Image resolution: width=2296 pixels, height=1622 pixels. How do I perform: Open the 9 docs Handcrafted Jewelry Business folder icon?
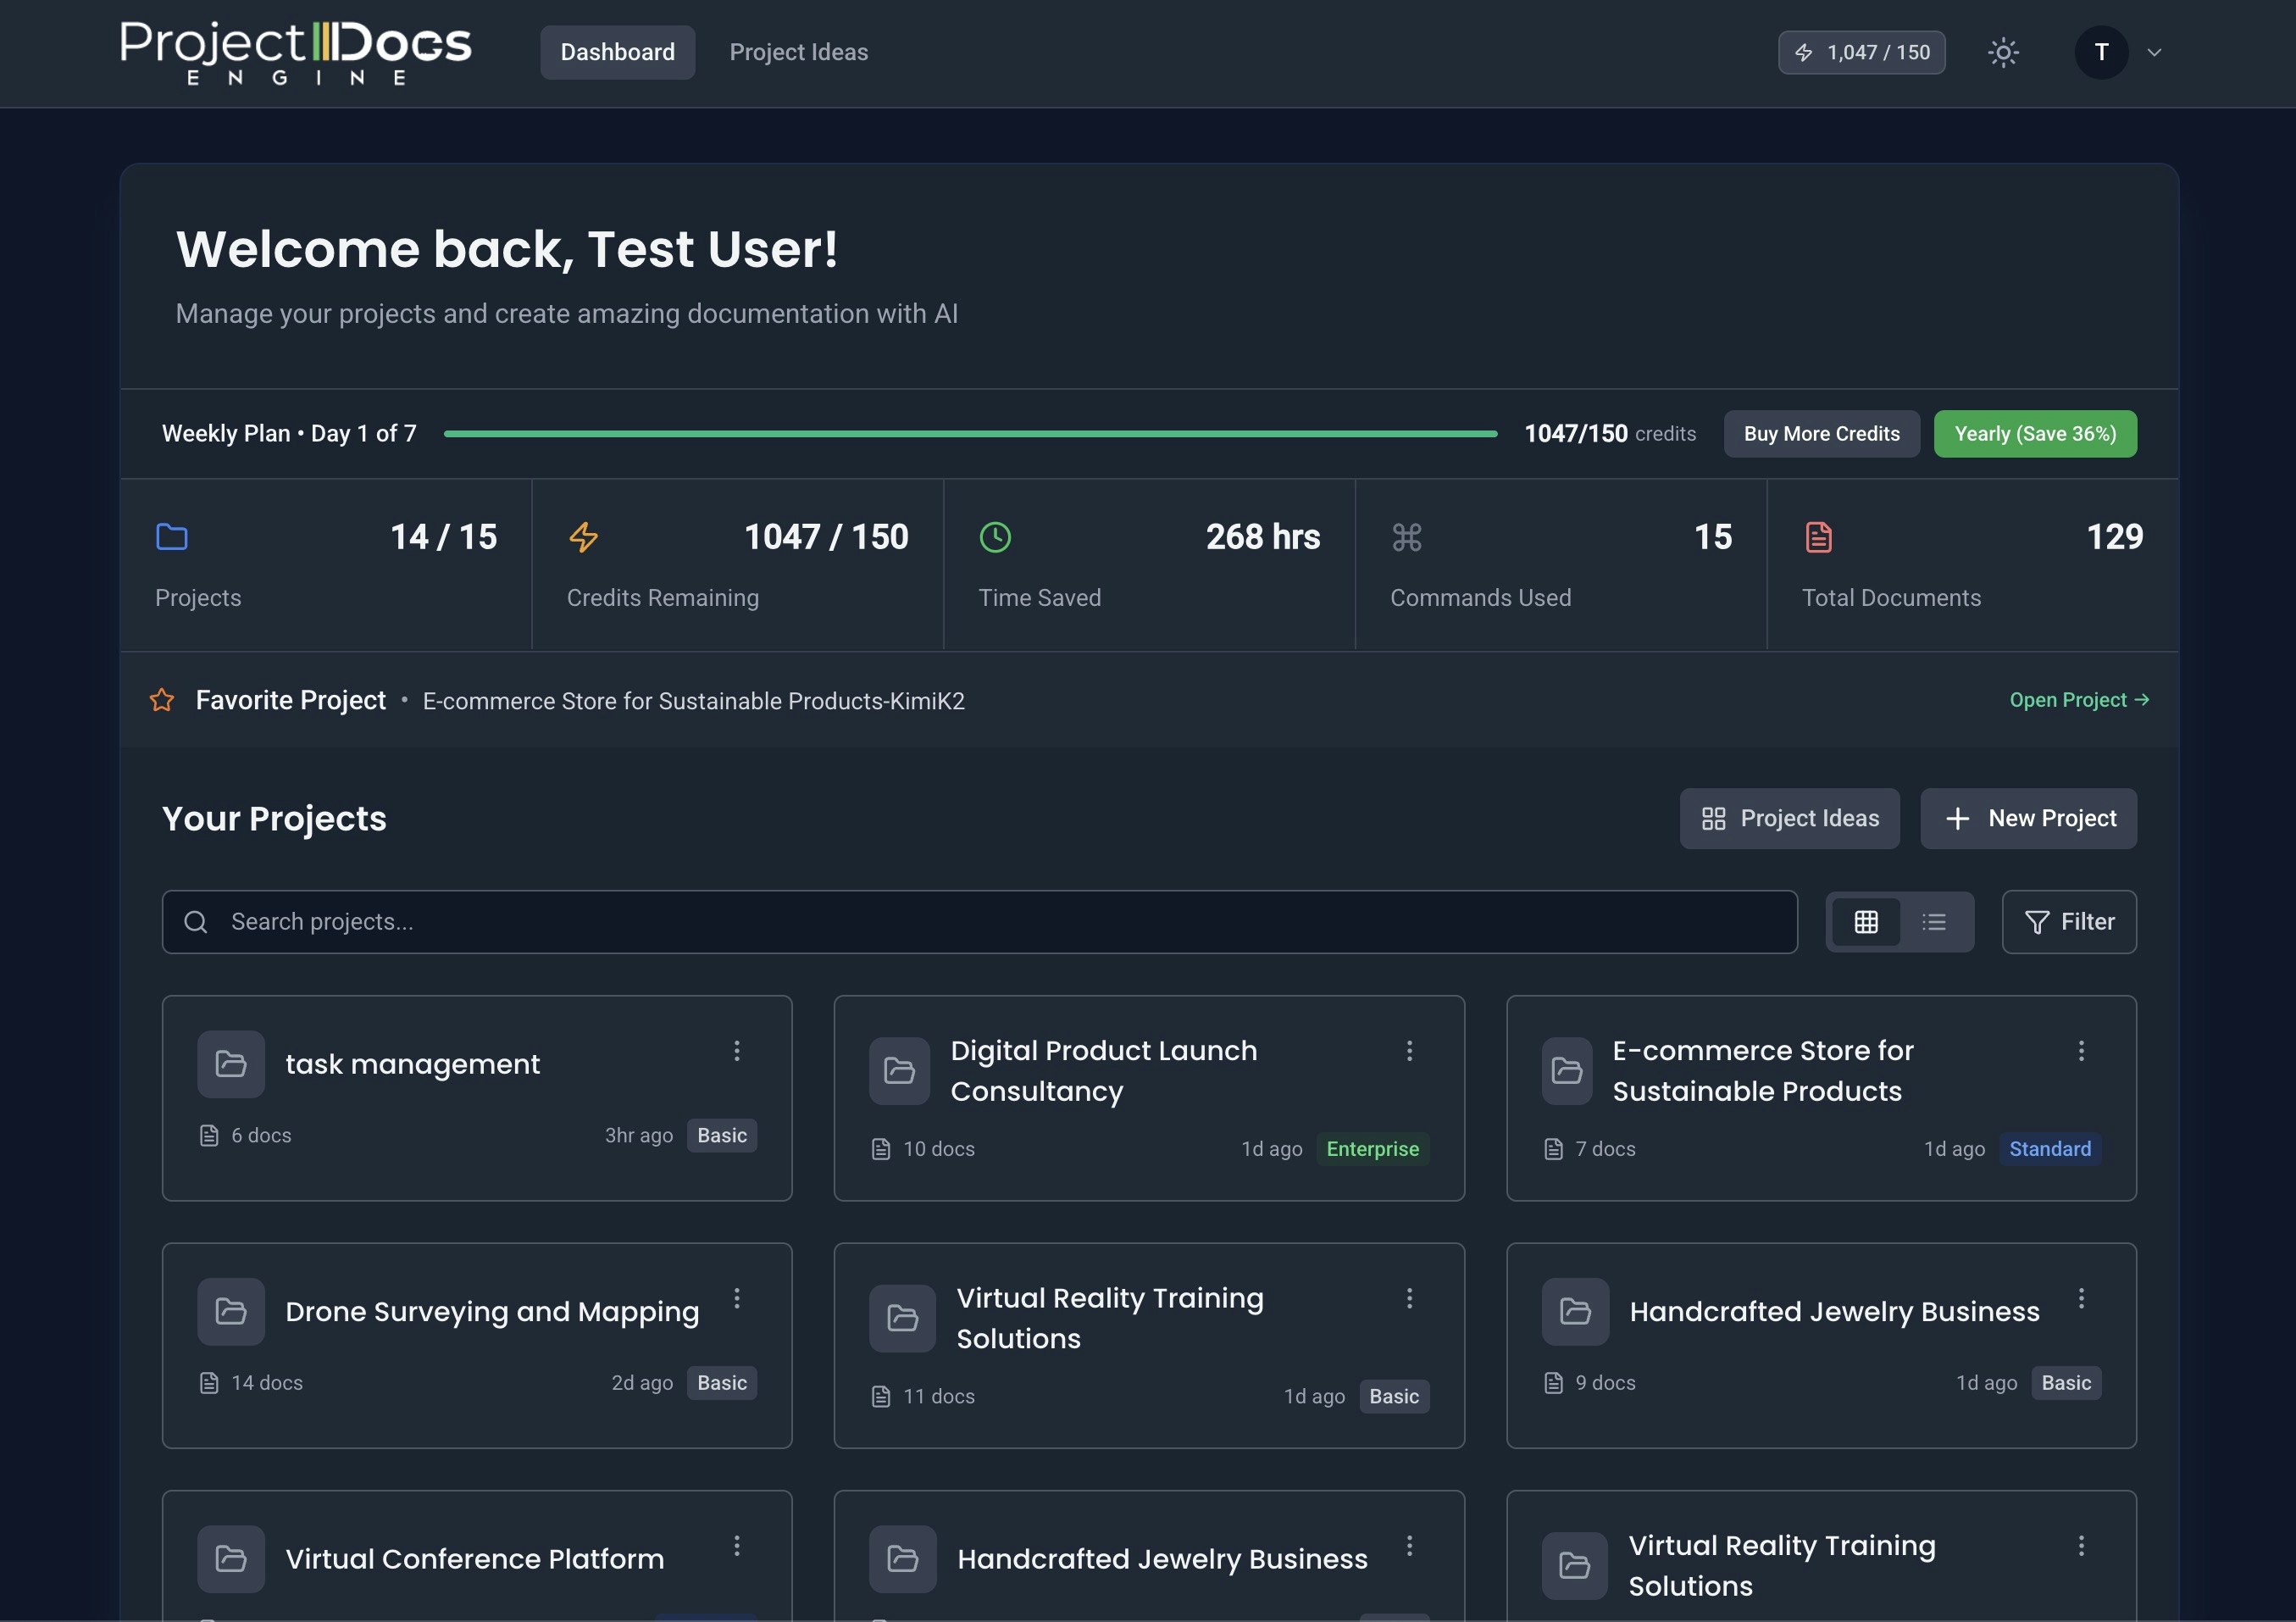click(1575, 1312)
